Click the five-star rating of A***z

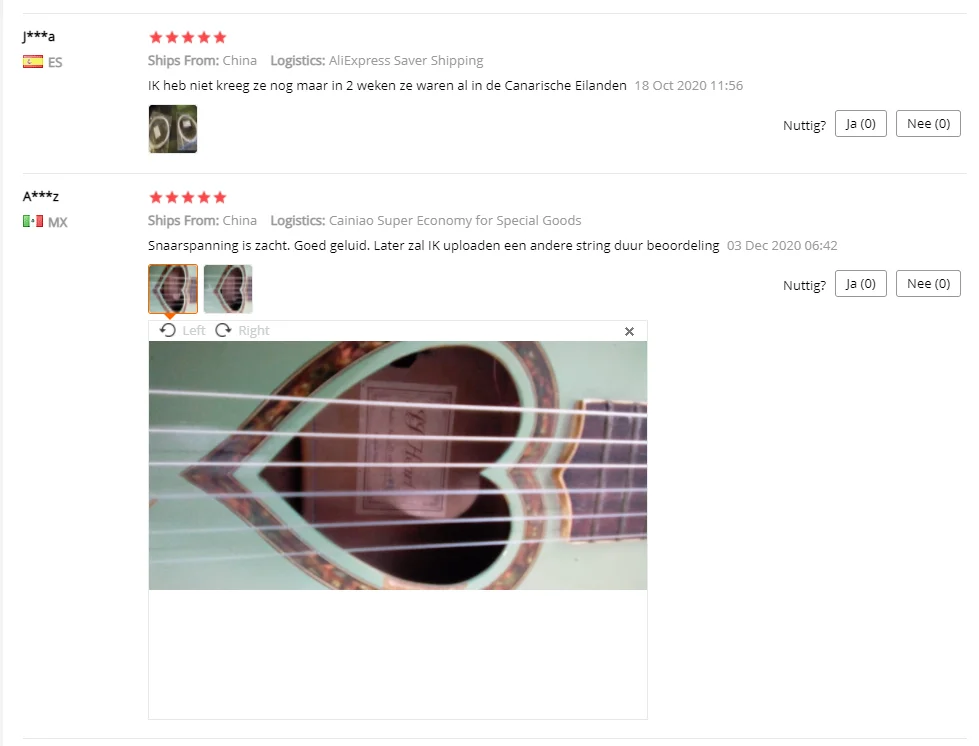click(x=187, y=197)
